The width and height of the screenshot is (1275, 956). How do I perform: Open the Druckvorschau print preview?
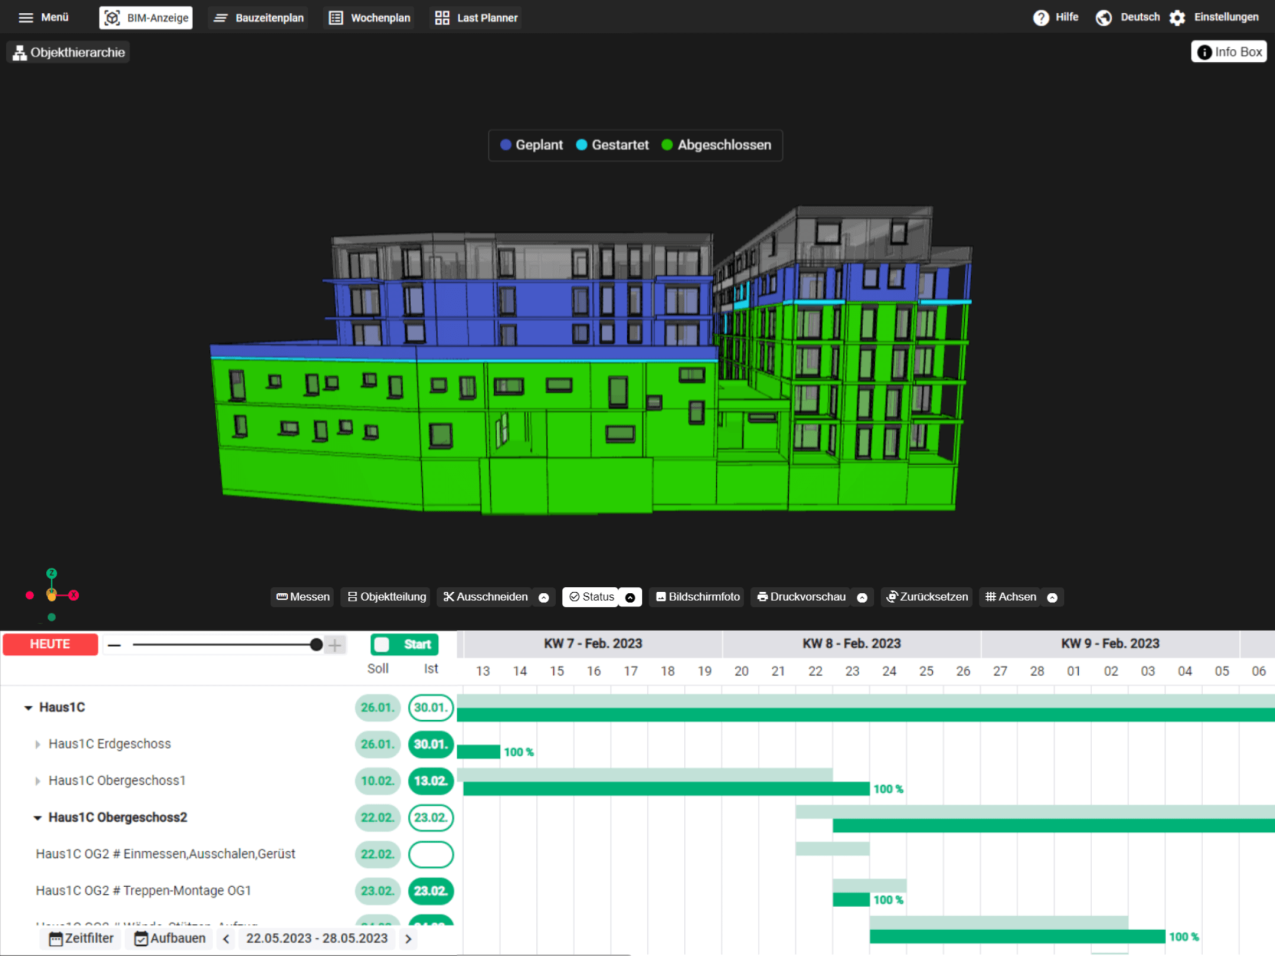(x=801, y=597)
